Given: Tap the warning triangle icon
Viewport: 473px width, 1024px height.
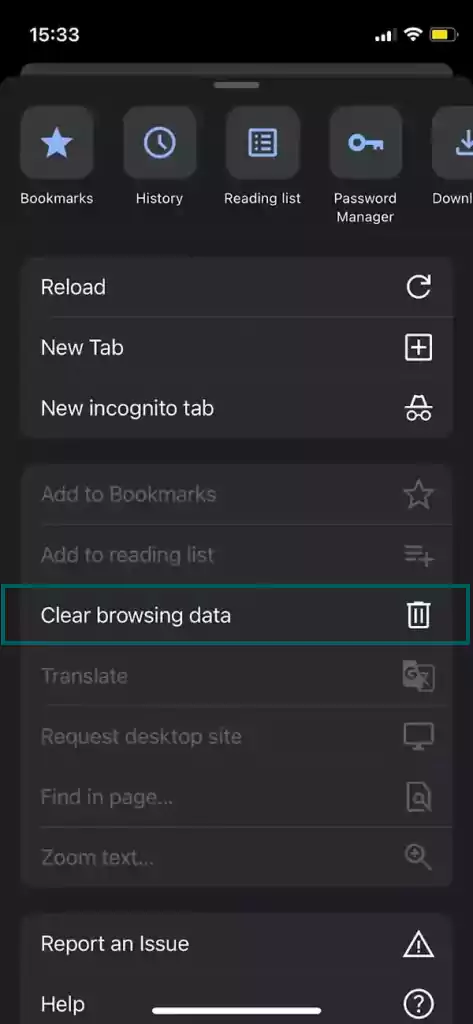Looking at the screenshot, I should [419, 944].
